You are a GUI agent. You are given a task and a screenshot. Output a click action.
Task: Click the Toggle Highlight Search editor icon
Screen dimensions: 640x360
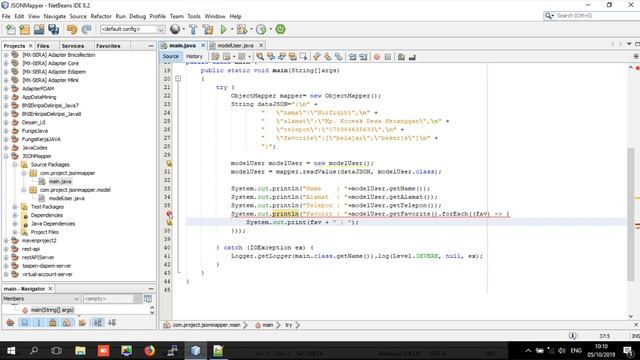[293, 57]
